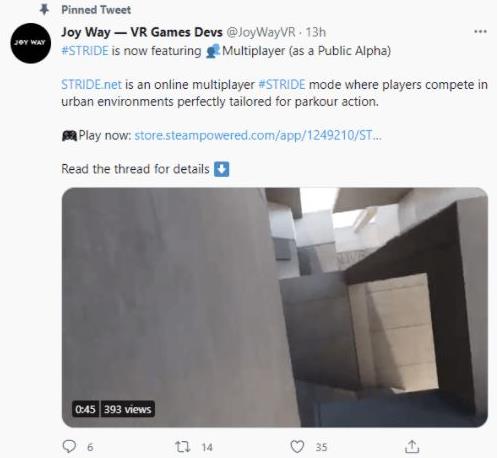Click the pushpin icon beside Pinned Tweet
Screen dimensions: 498x458
tap(44, 10)
